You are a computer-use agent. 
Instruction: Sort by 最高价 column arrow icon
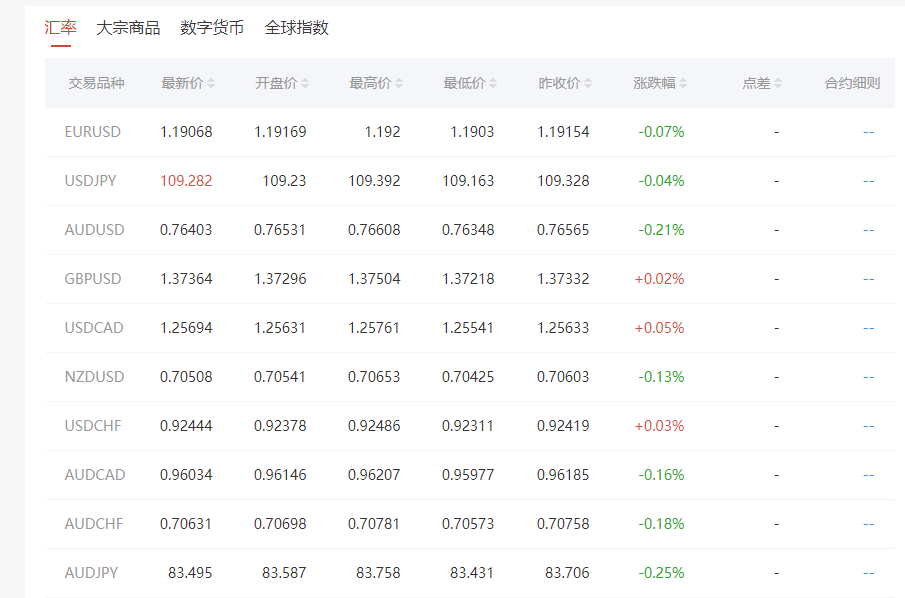399,84
